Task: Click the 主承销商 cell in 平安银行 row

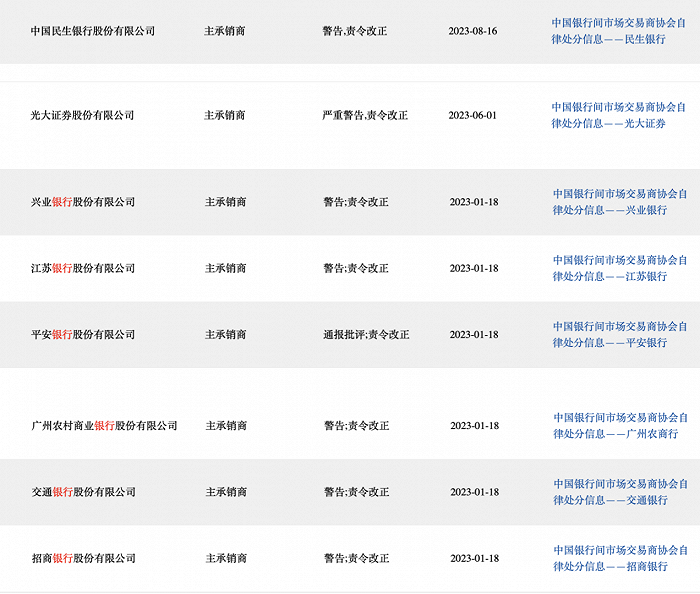Action: pos(225,335)
